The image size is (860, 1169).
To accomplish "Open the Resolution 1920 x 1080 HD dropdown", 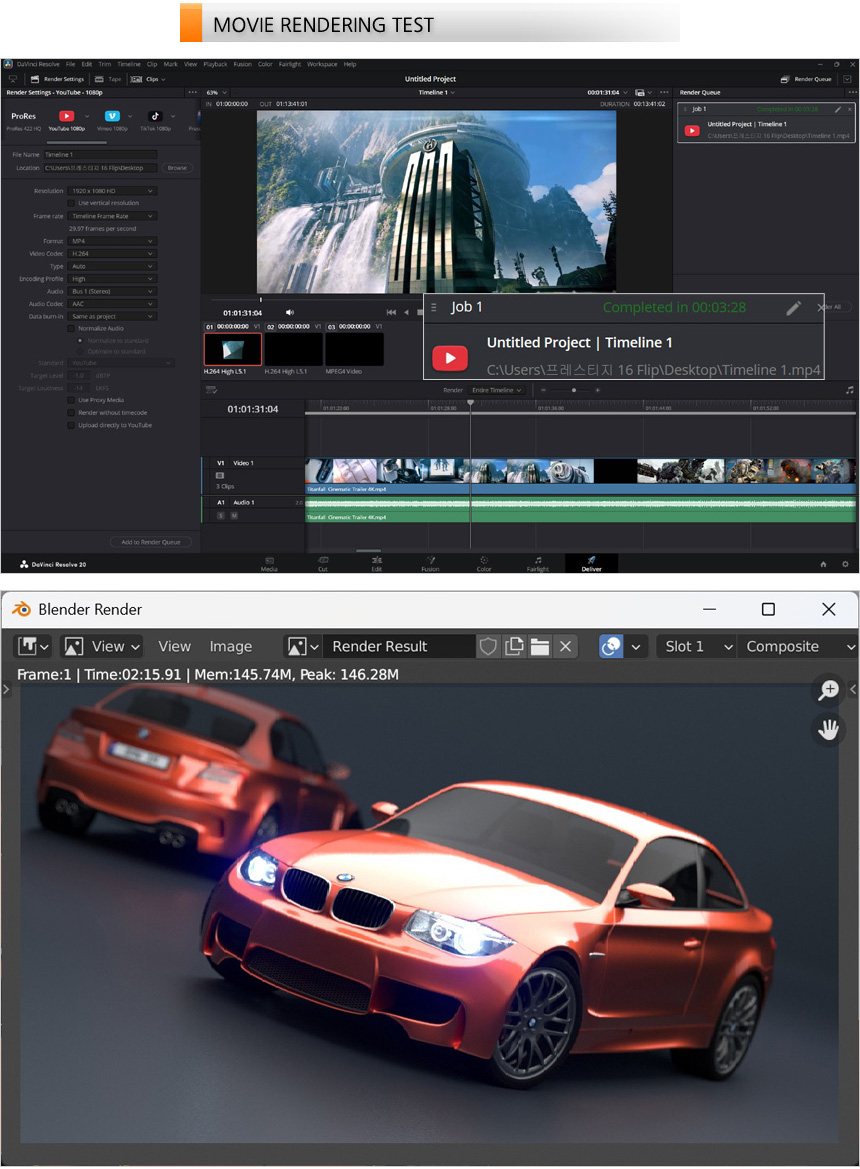I will click(x=112, y=190).
